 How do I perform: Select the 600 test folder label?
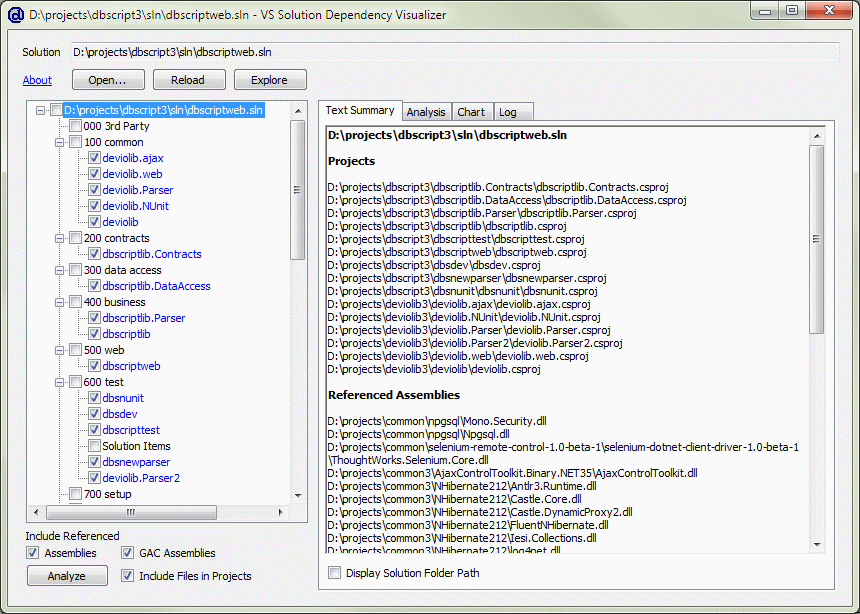[104, 382]
